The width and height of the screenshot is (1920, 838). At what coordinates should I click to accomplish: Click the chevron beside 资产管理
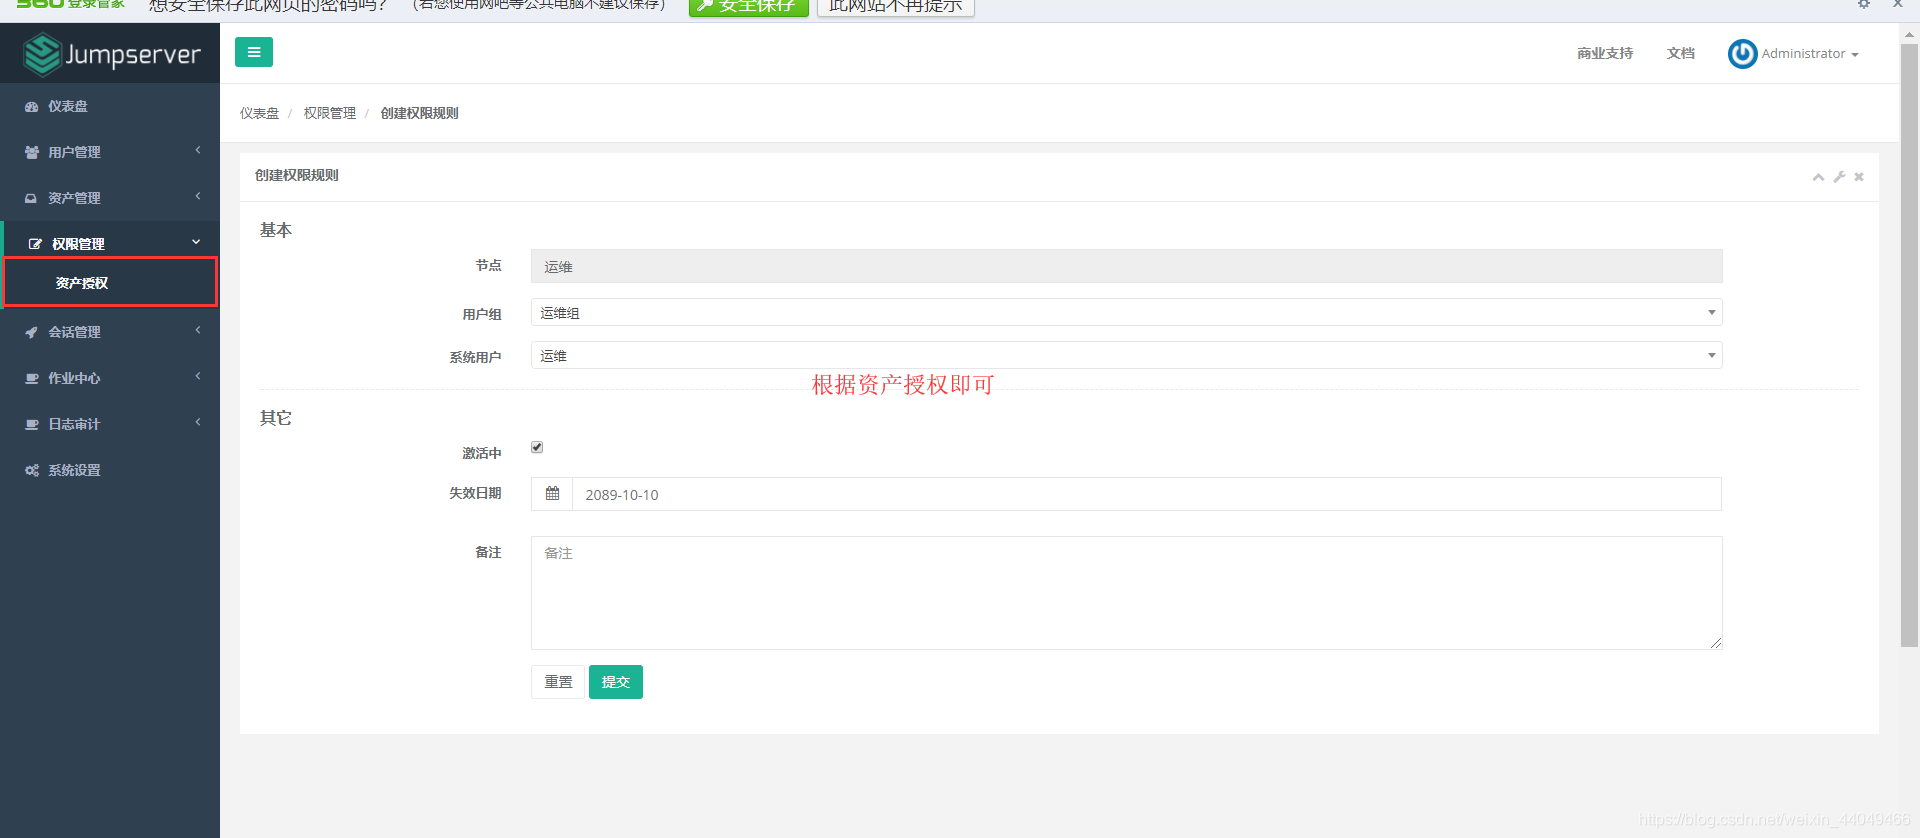pos(198,196)
